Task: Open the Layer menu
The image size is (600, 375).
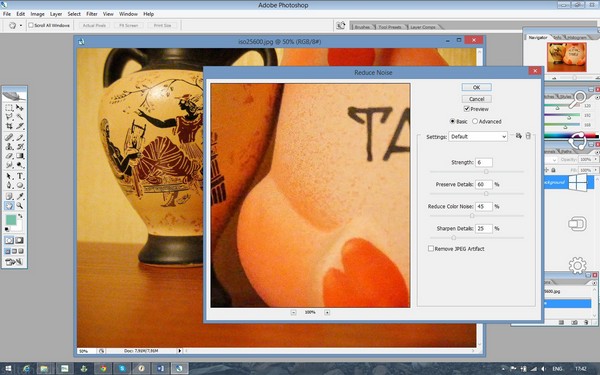Action: [x=56, y=14]
